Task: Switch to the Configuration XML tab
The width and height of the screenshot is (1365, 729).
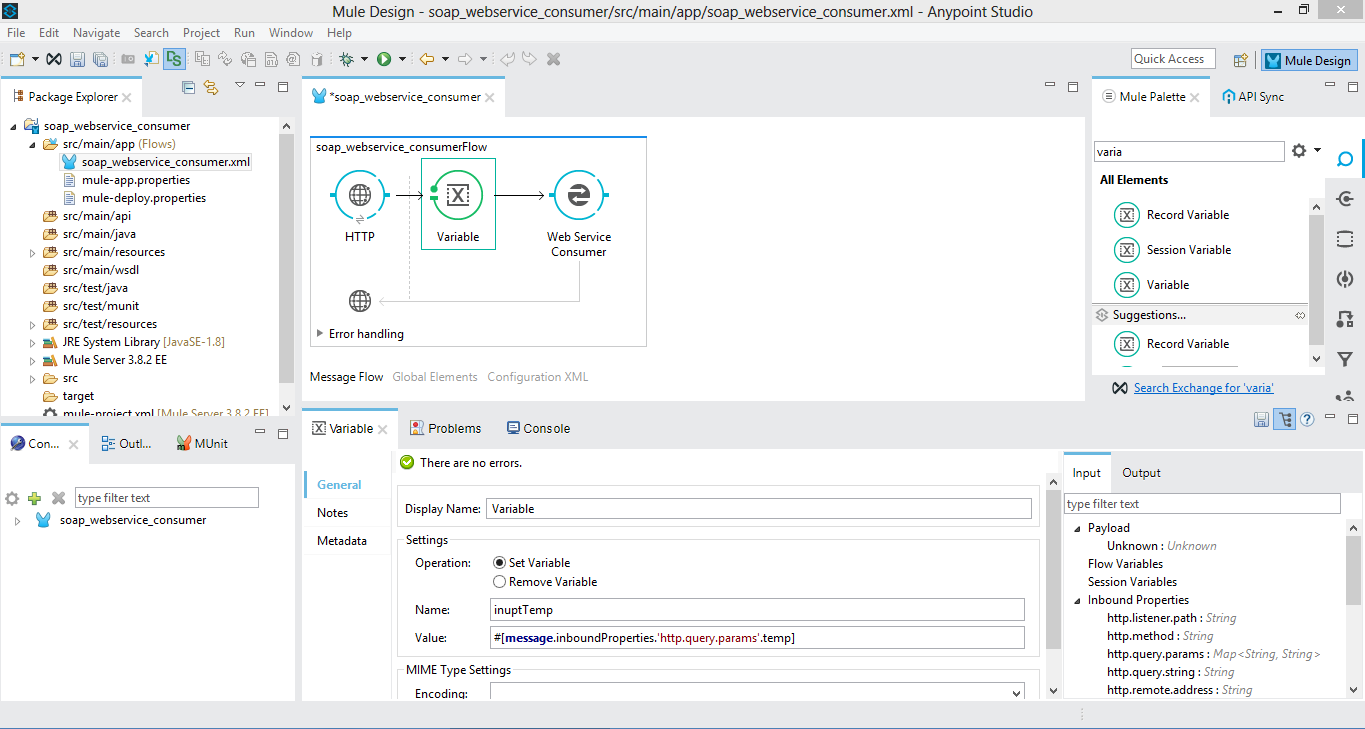Action: 537,377
